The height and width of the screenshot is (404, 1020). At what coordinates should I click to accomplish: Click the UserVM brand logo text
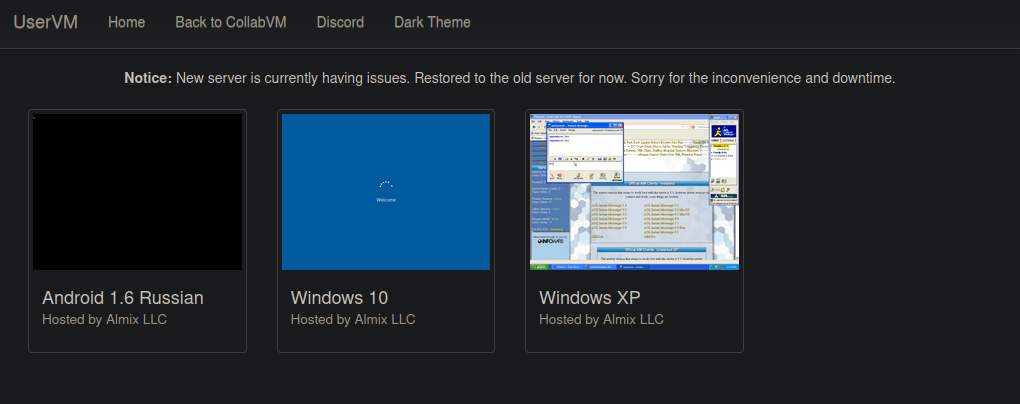[x=46, y=22]
